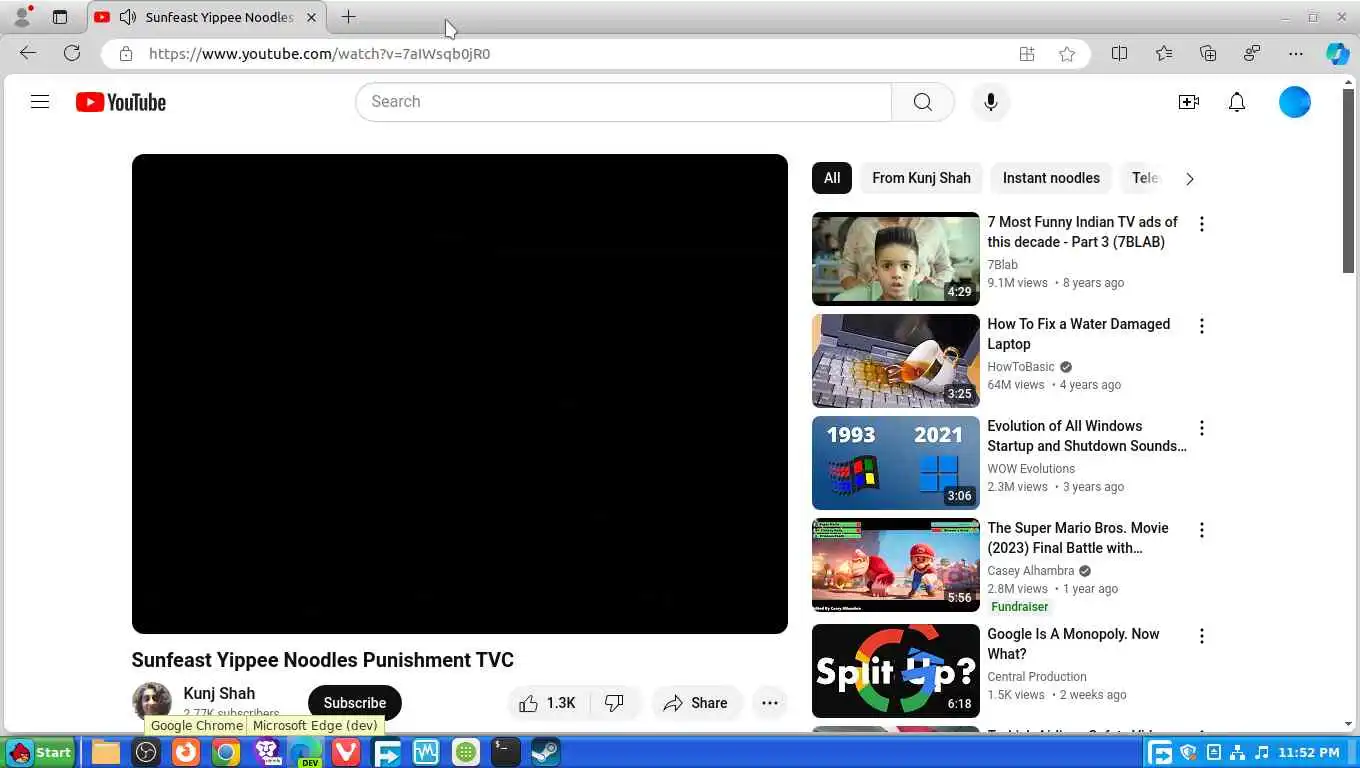Open the Edge profile icon in title bar
Viewport: 1360px width, 768px height.
[22, 17]
